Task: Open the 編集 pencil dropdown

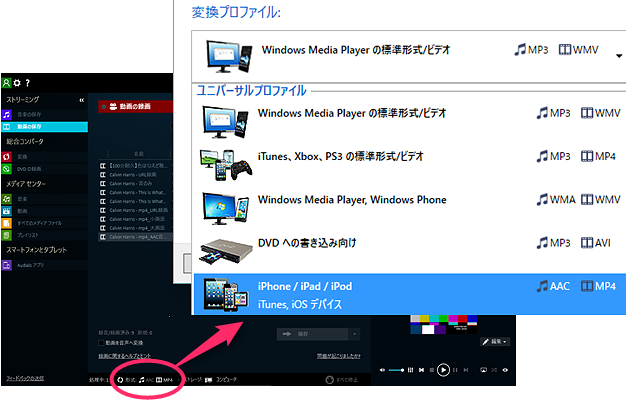Action: (x=495, y=342)
